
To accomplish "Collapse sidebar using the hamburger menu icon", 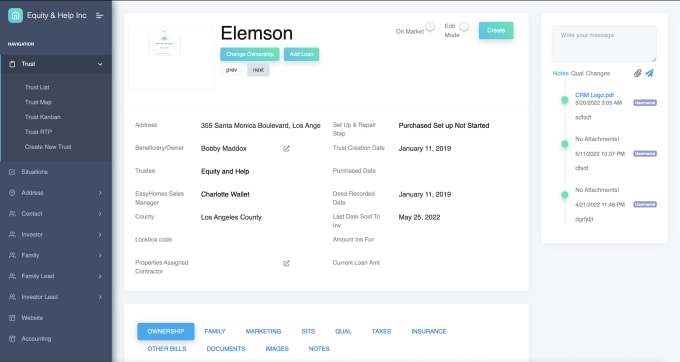I will pos(99,16).
